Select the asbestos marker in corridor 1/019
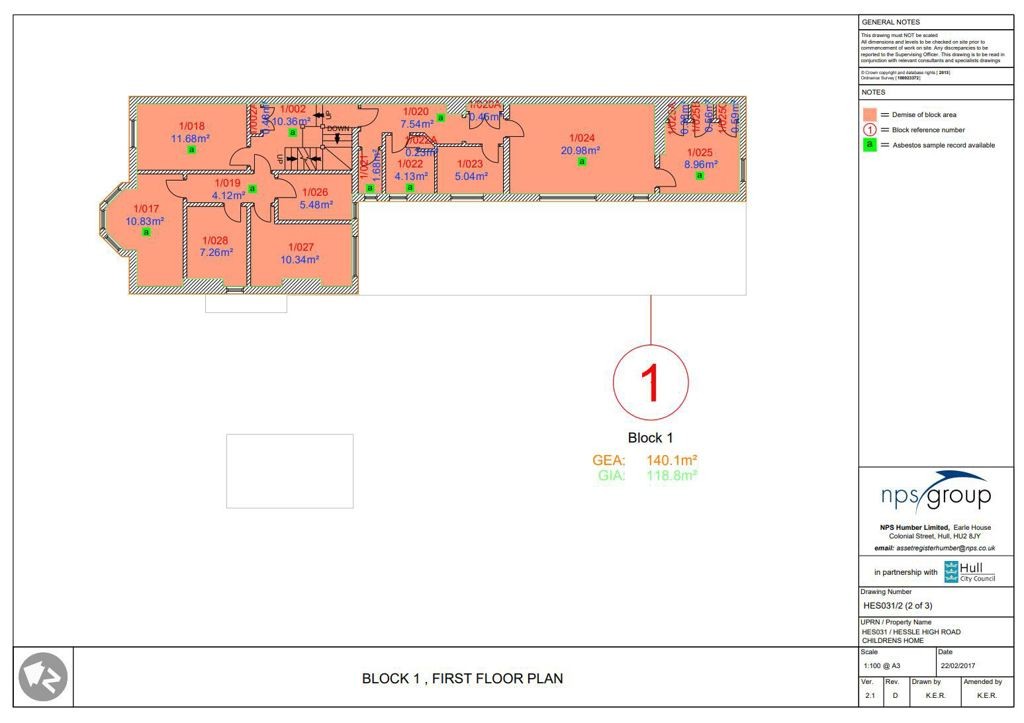 click(252, 188)
